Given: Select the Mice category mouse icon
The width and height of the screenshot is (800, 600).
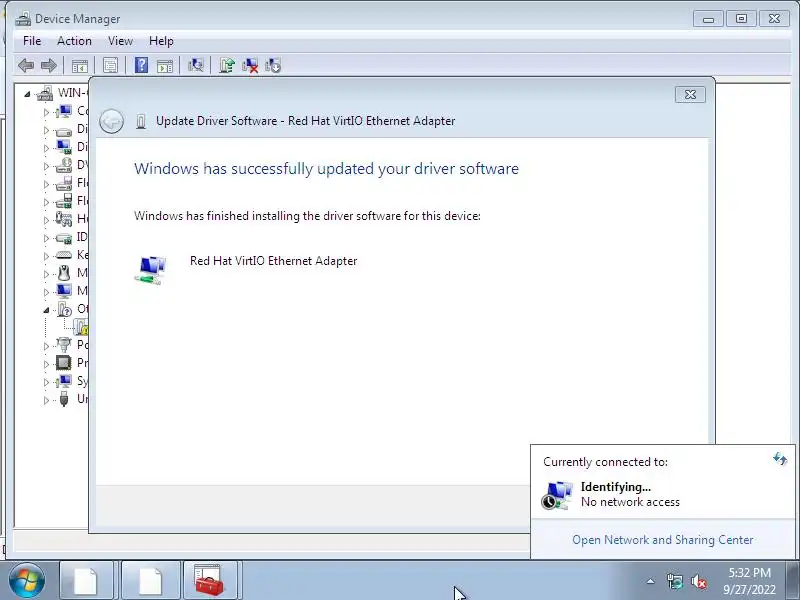Looking at the screenshot, I should point(64,273).
